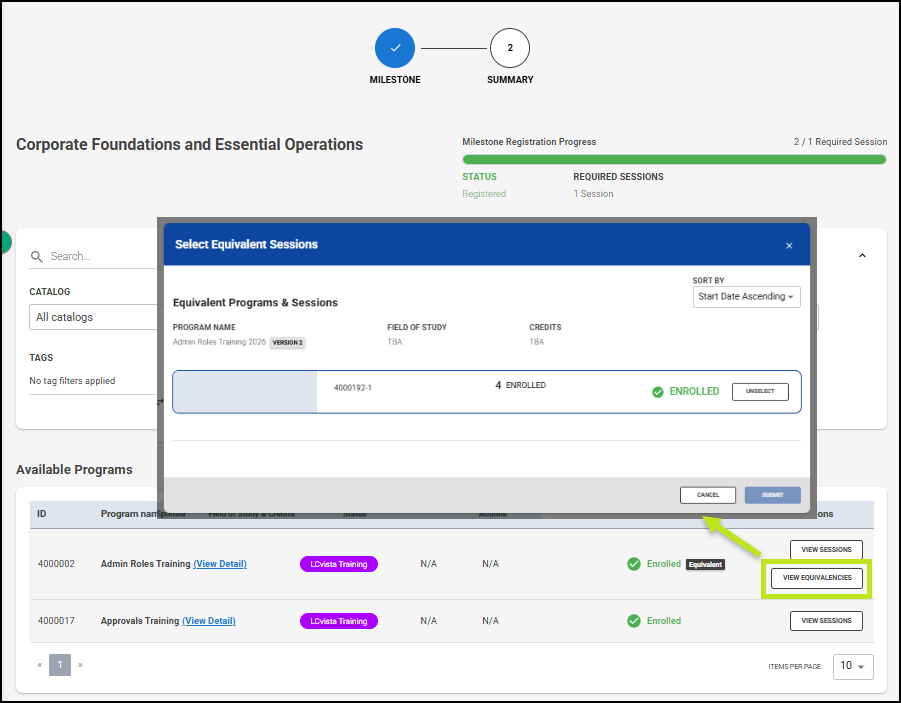
Task: Change items per page dropdown
Action: 852,666
